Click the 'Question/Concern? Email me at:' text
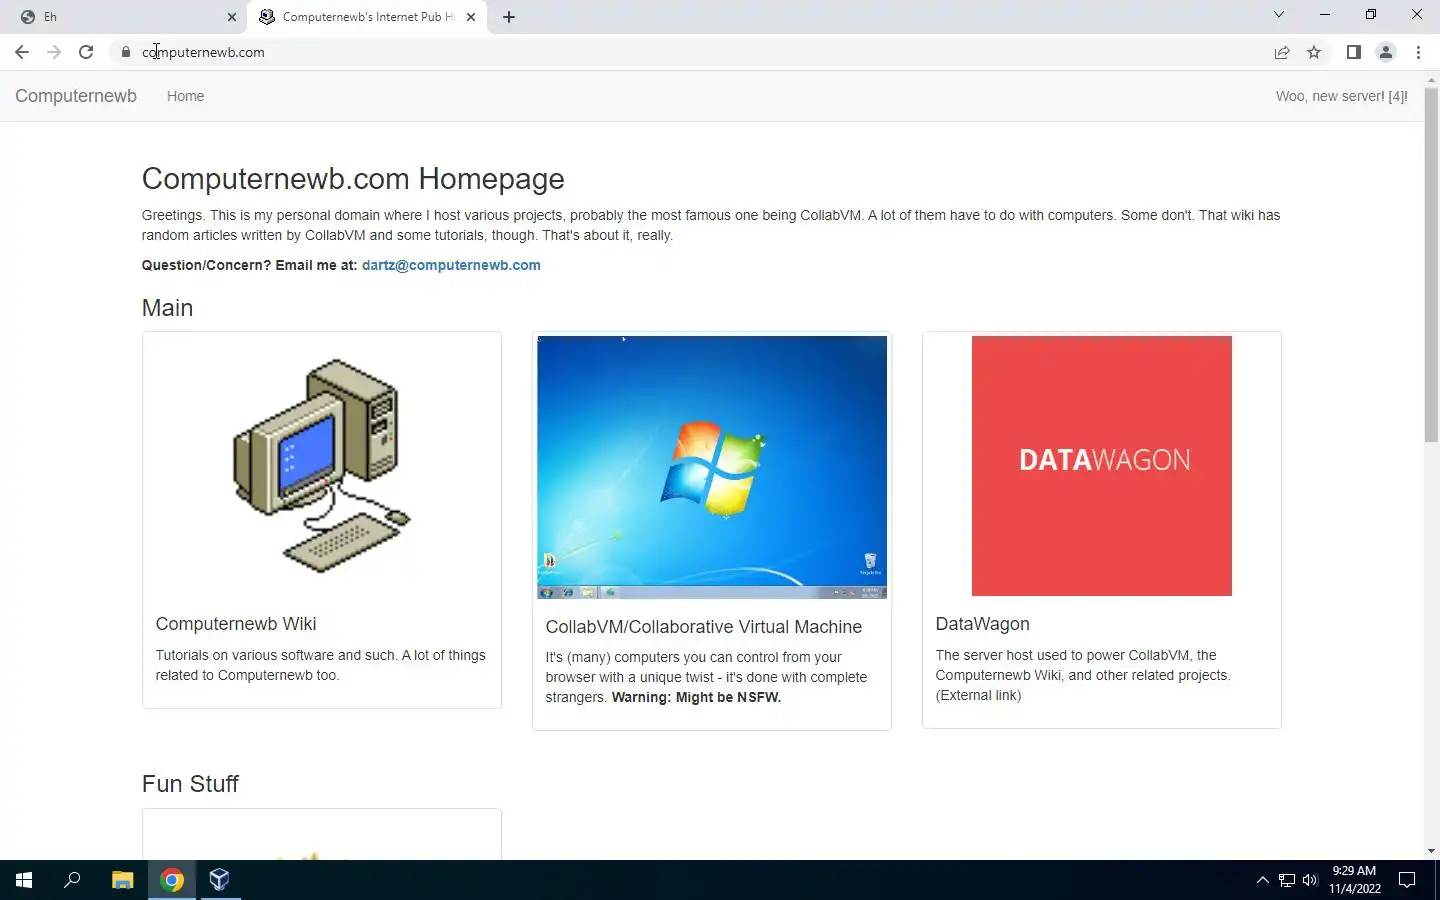The height and width of the screenshot is (900, 1440). click(x=249, y=265)
